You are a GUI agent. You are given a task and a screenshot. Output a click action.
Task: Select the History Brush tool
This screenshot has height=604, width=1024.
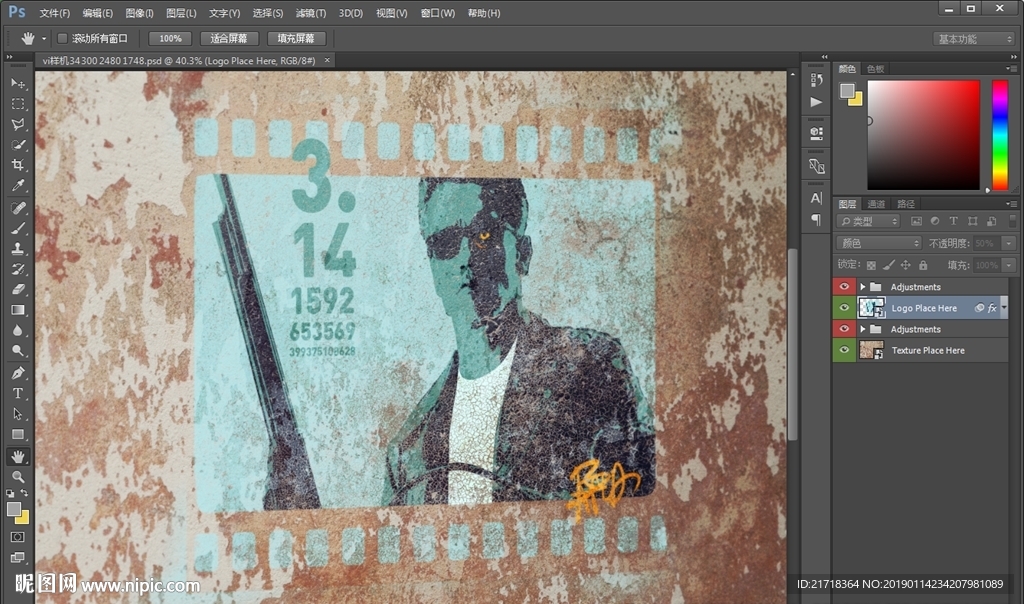pos(18,268)
